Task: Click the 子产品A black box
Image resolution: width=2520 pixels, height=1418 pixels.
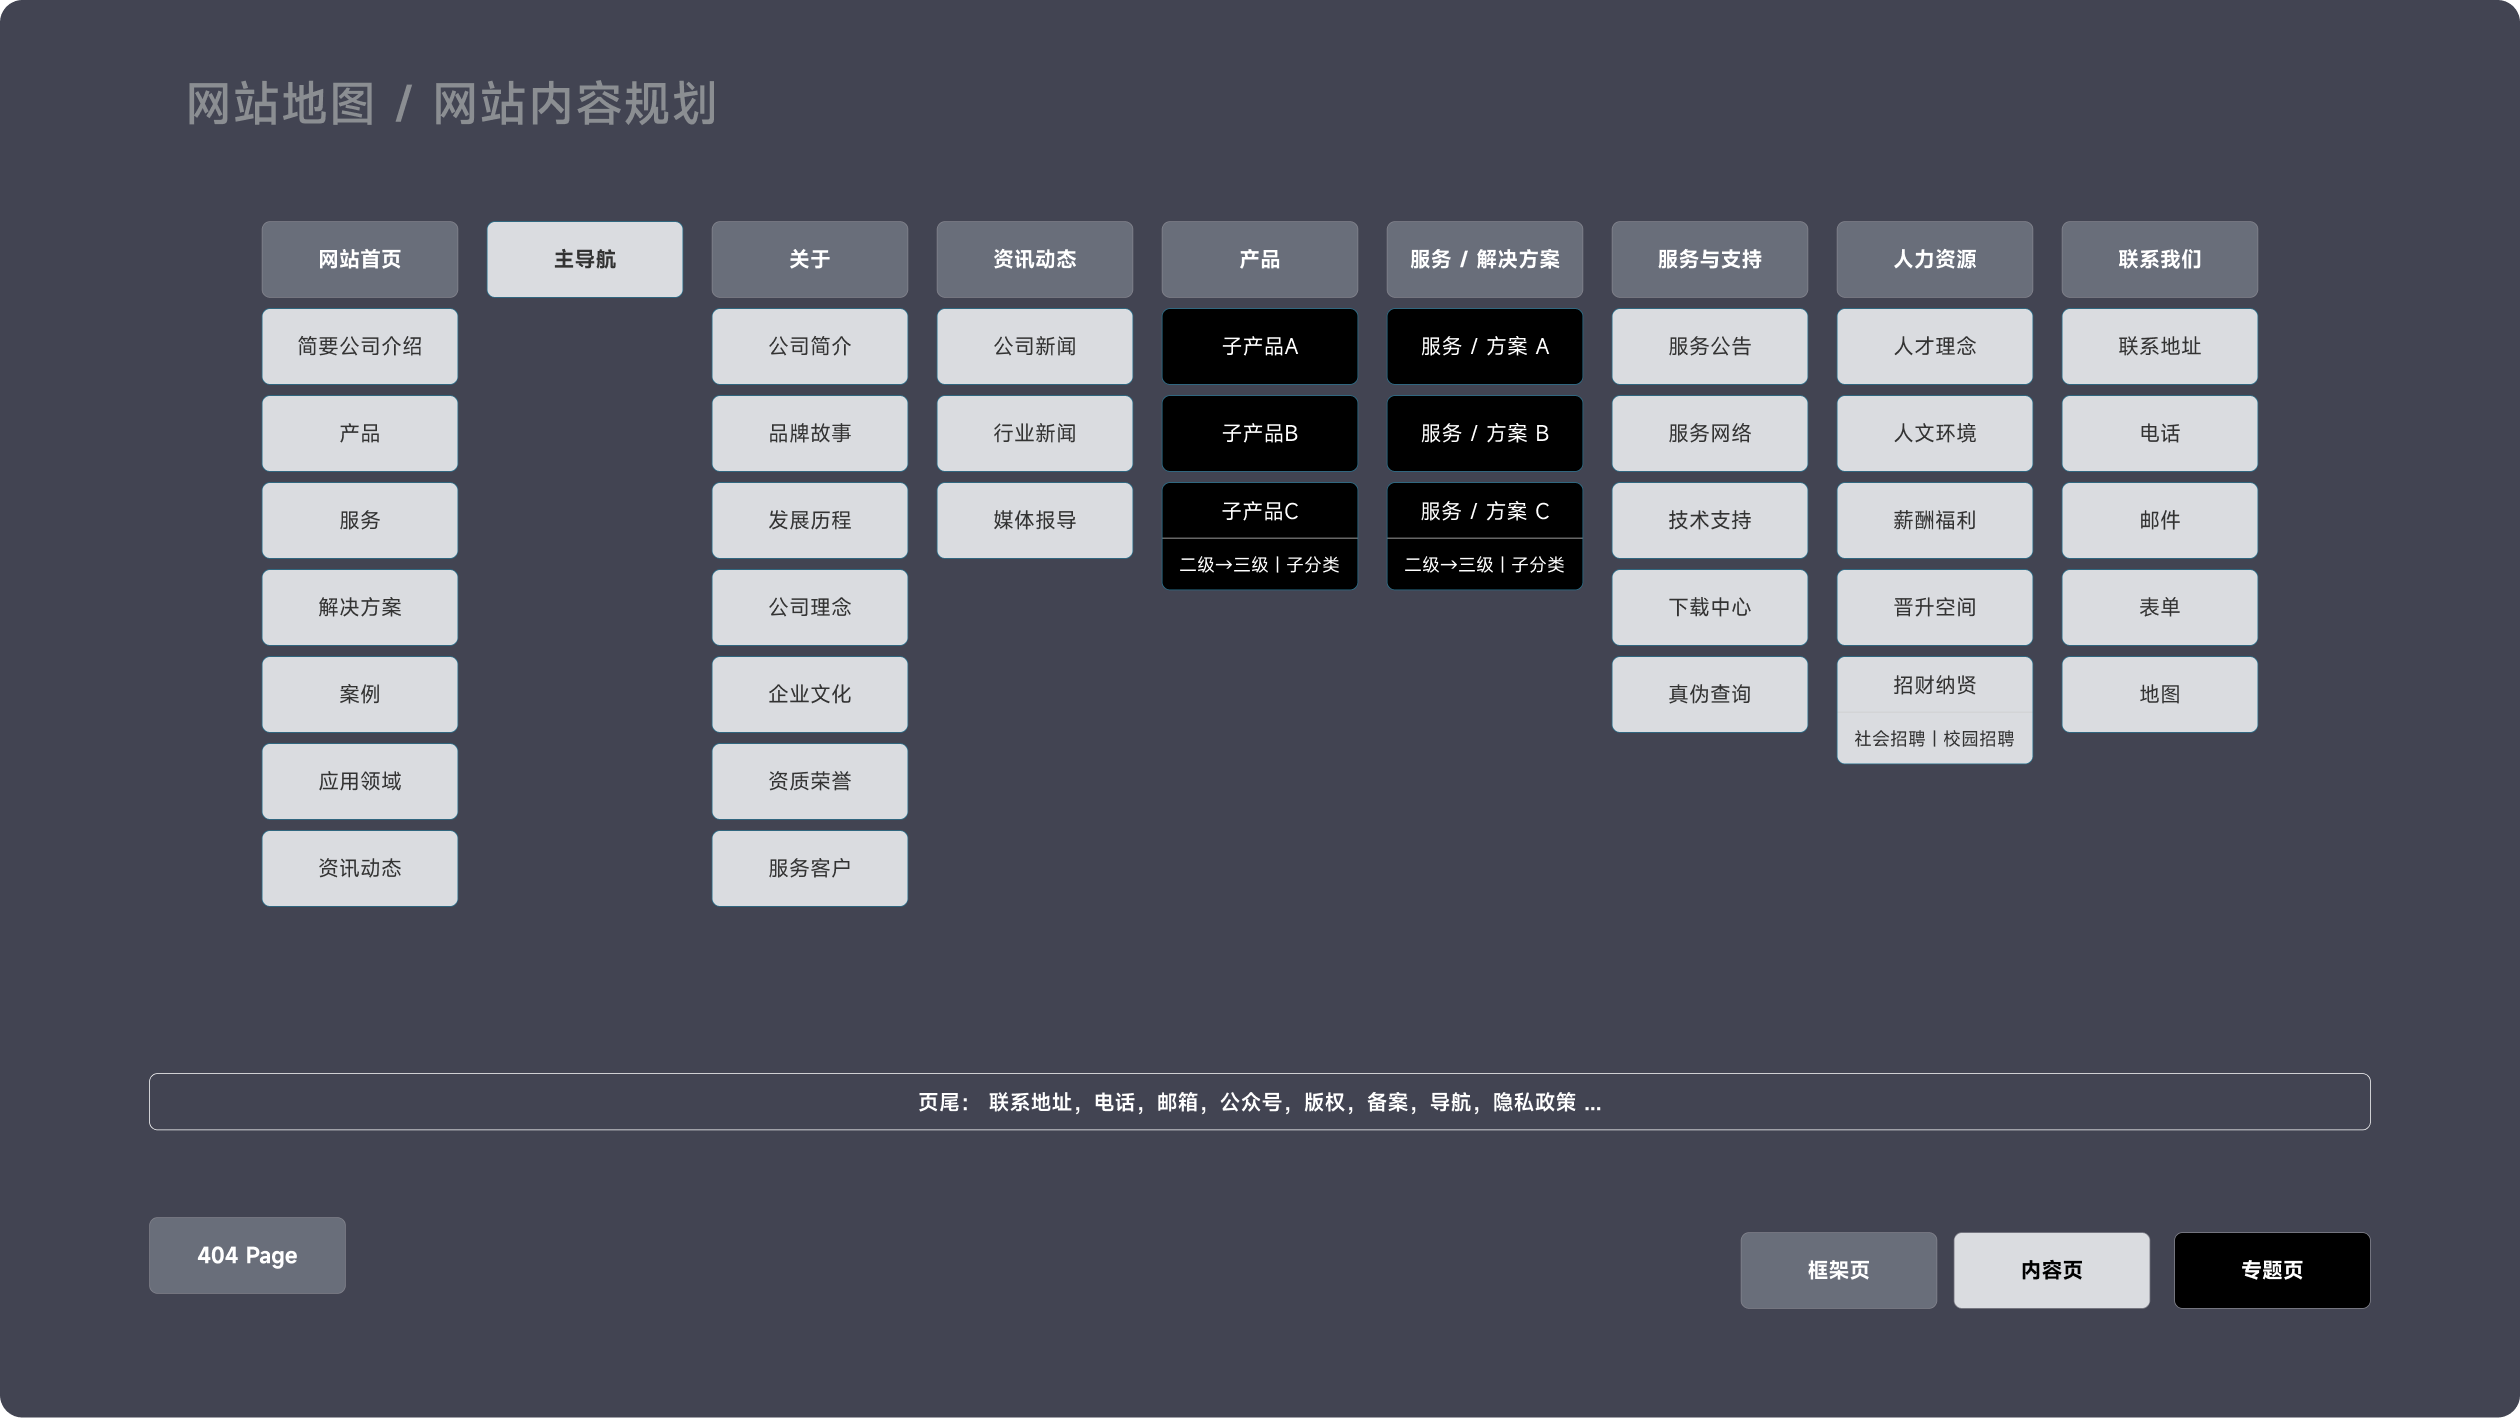Action: [1259, 346]
